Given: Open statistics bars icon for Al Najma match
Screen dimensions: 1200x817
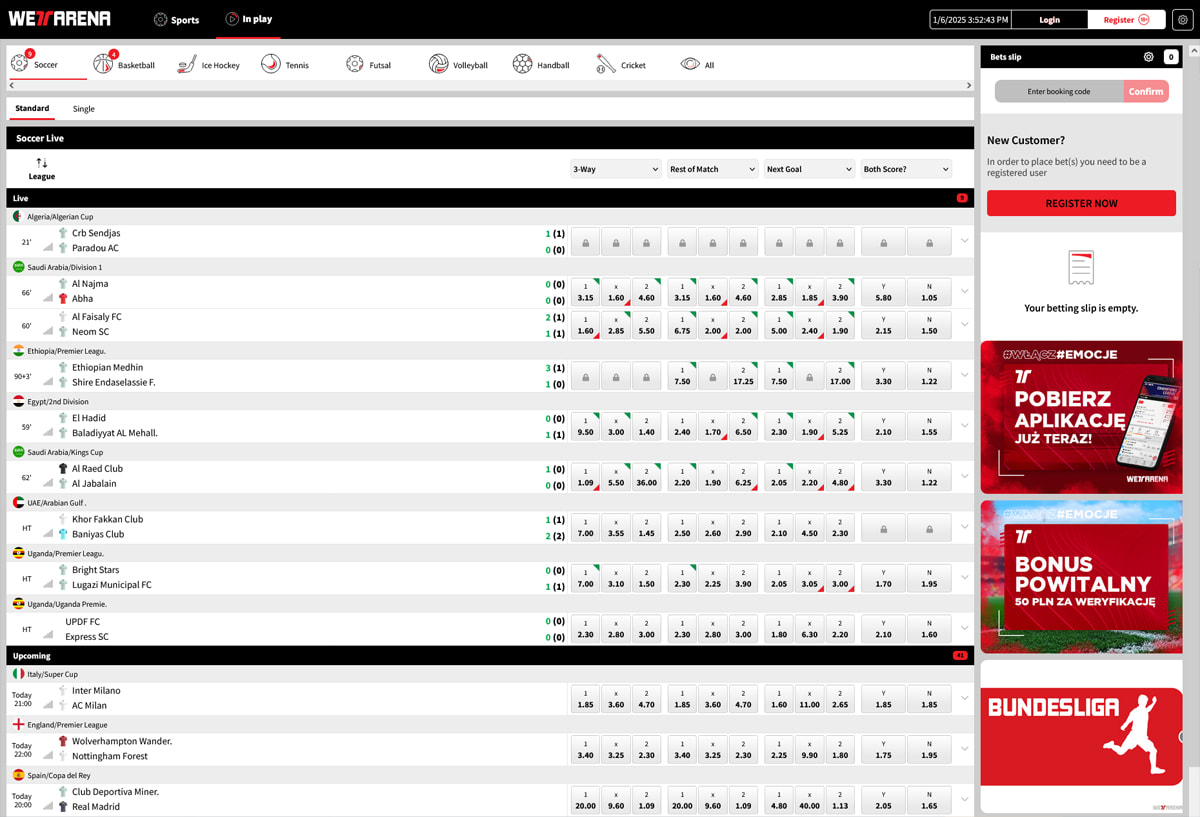Looking at the screenshot, I should pyautogui.click(x=47, y=299).
